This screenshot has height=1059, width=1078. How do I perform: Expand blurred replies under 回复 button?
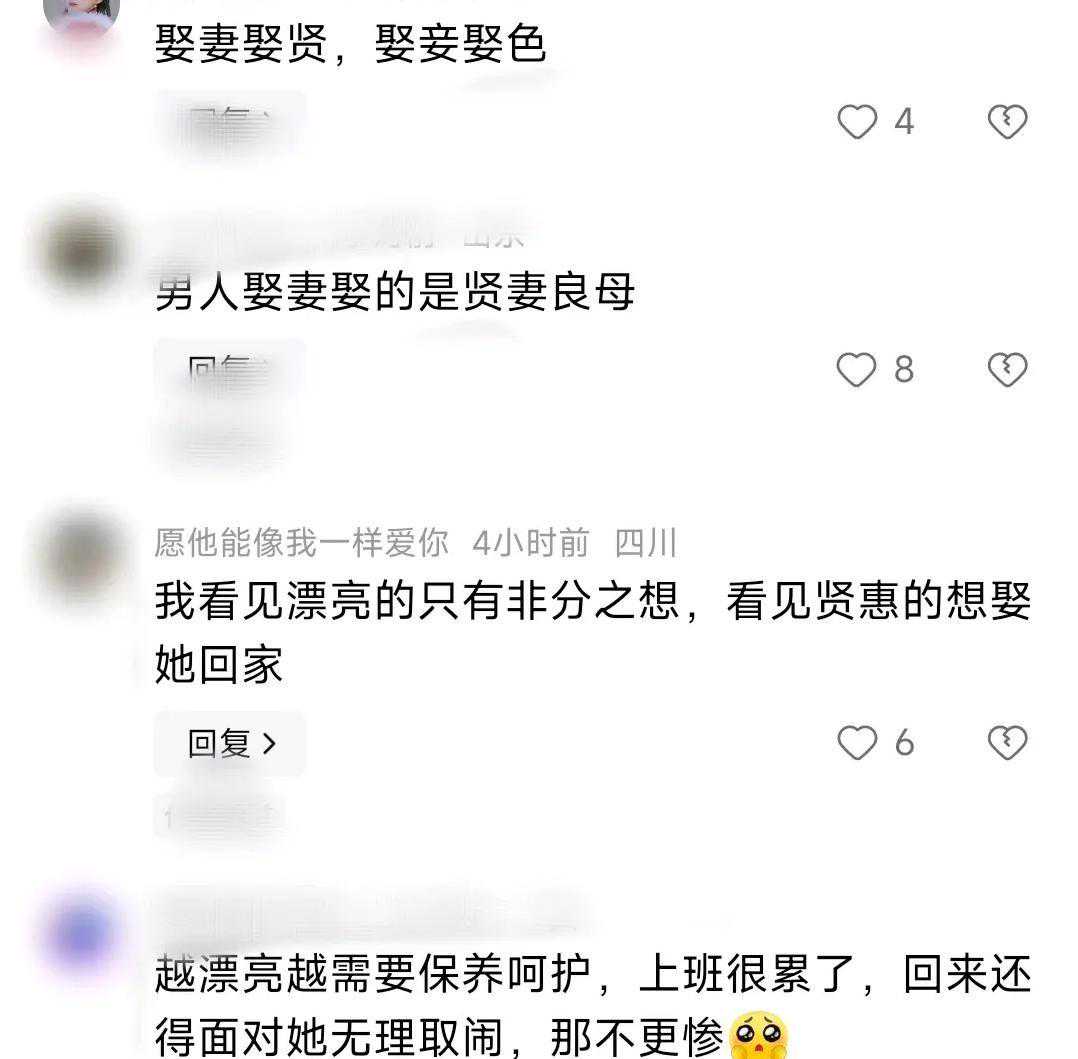click(220, 816)
